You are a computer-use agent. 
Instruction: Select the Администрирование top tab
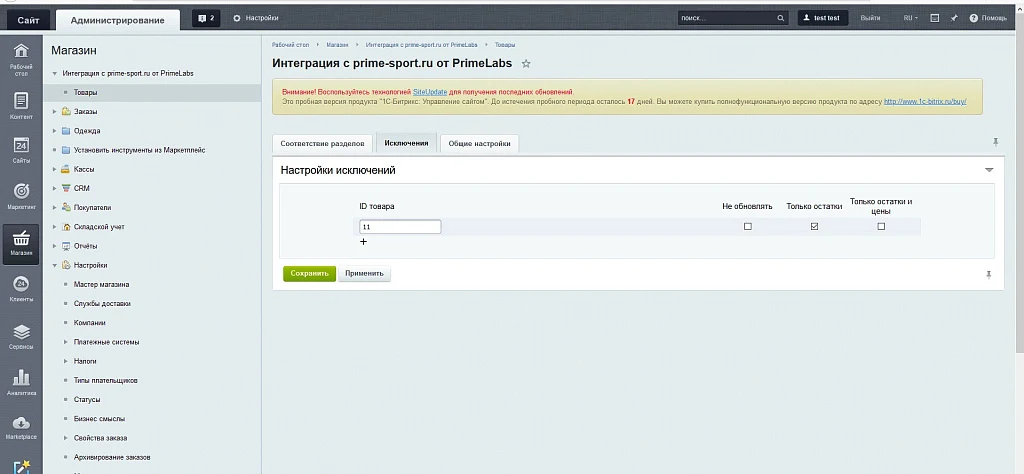point(118,20)
